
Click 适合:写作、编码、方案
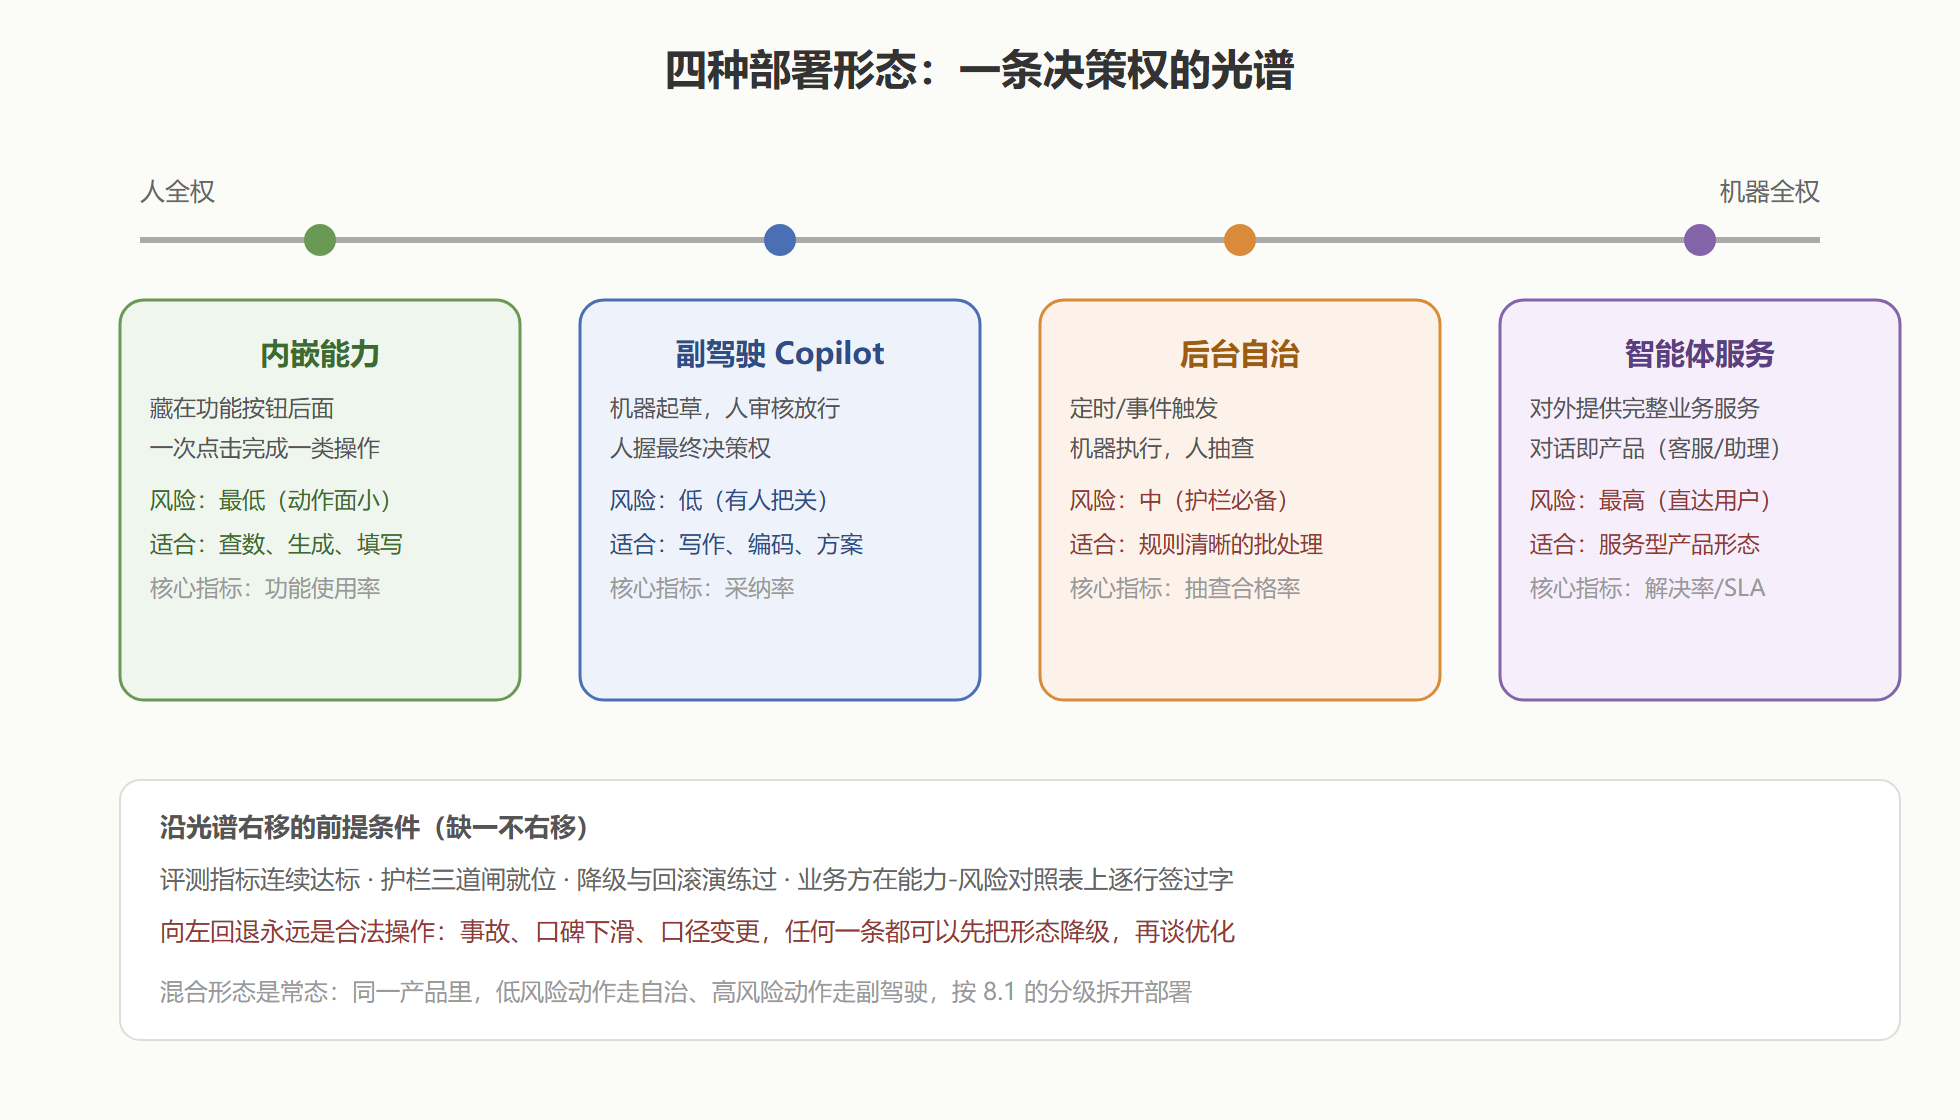[x=737, y=544]
